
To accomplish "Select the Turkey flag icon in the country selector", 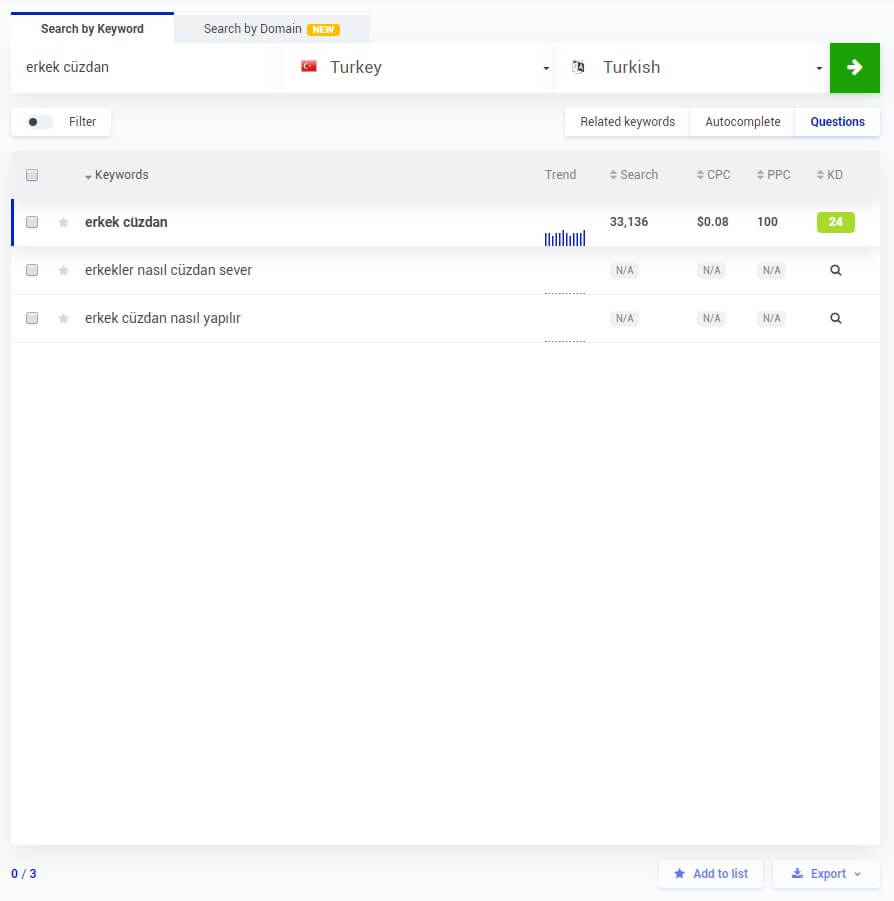I will (306, 67).
